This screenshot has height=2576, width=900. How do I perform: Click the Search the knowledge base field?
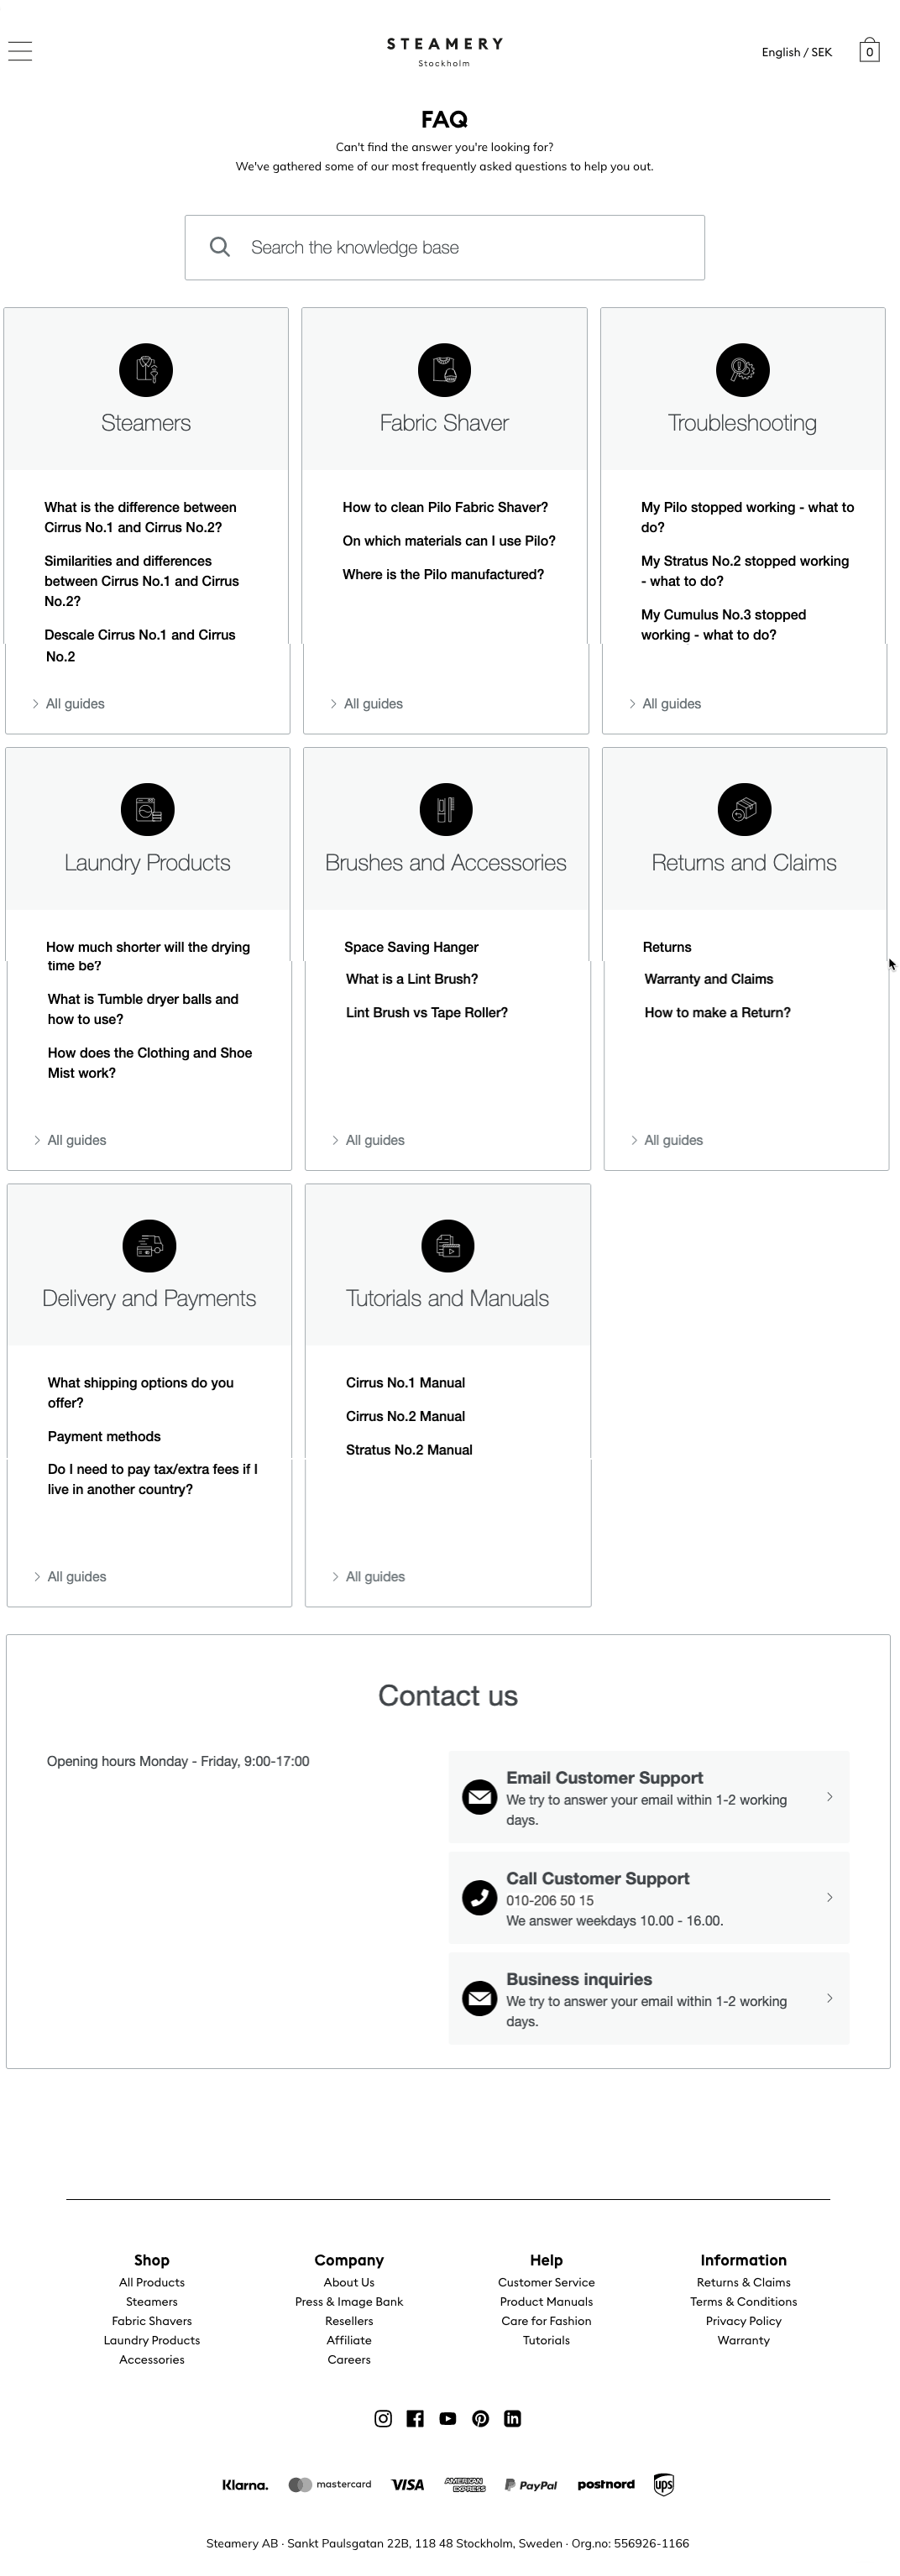point(445,247)
